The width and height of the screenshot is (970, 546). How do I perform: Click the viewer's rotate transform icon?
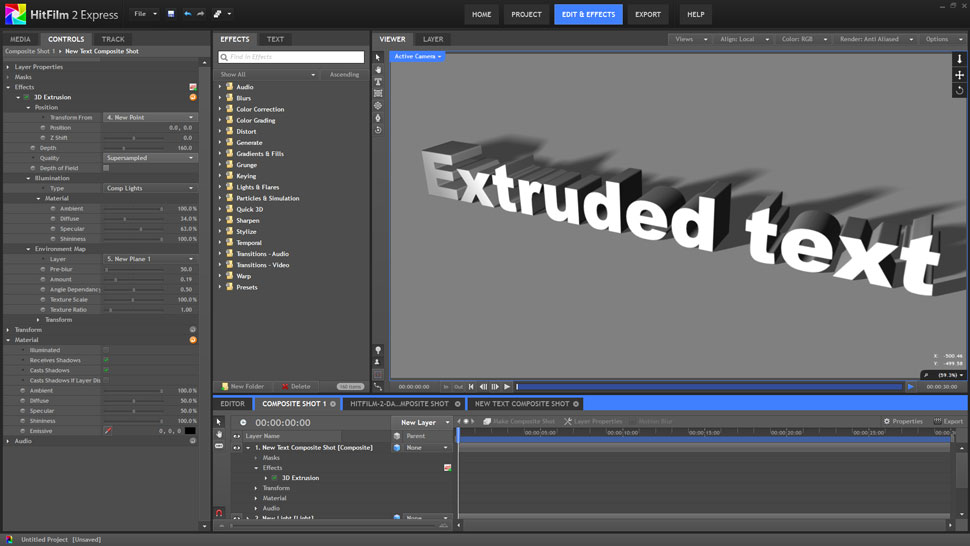[959, 90]
